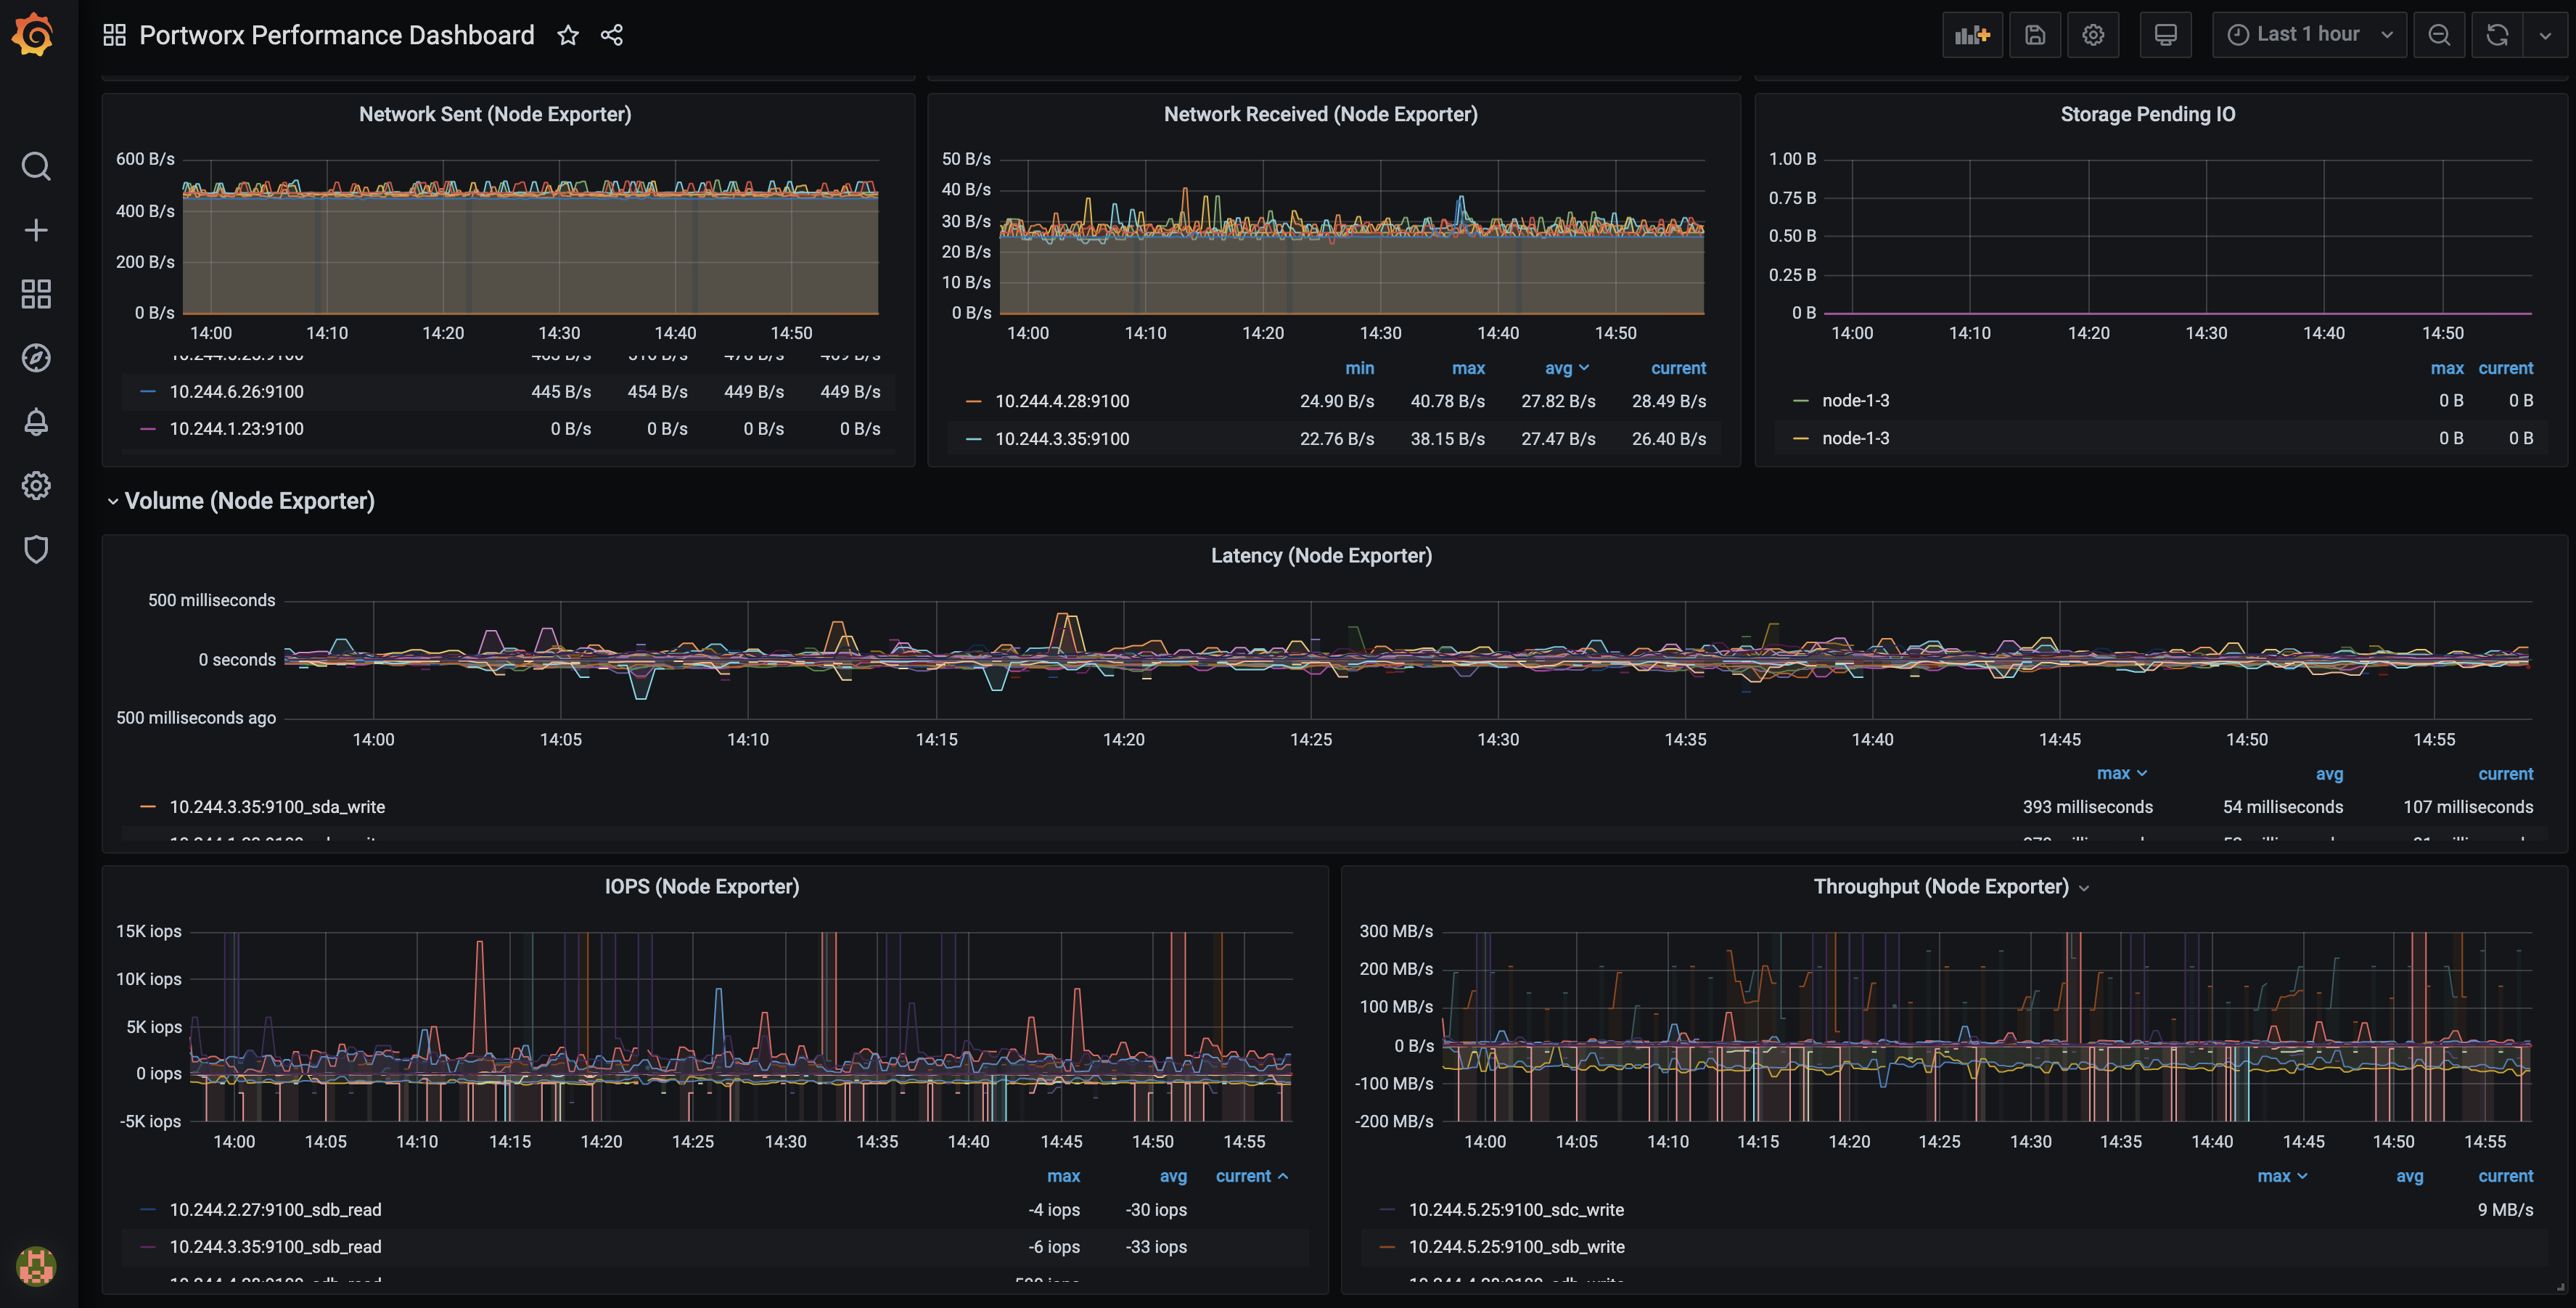The image size is (2576, 1308).
Task: Open Network Received (Node Exporter) panel title
Action: click(x=1321, y=114)
